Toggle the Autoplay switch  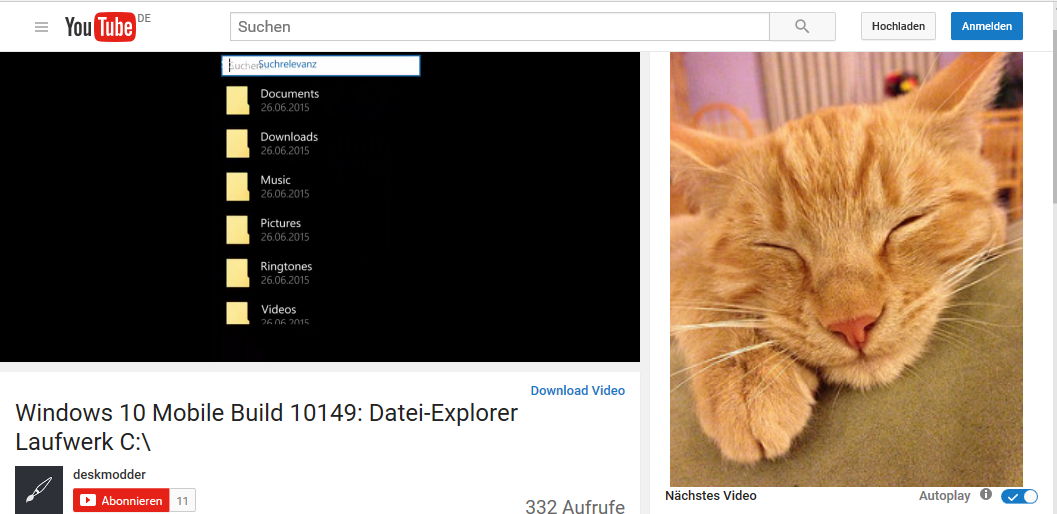coord(1019,496)
